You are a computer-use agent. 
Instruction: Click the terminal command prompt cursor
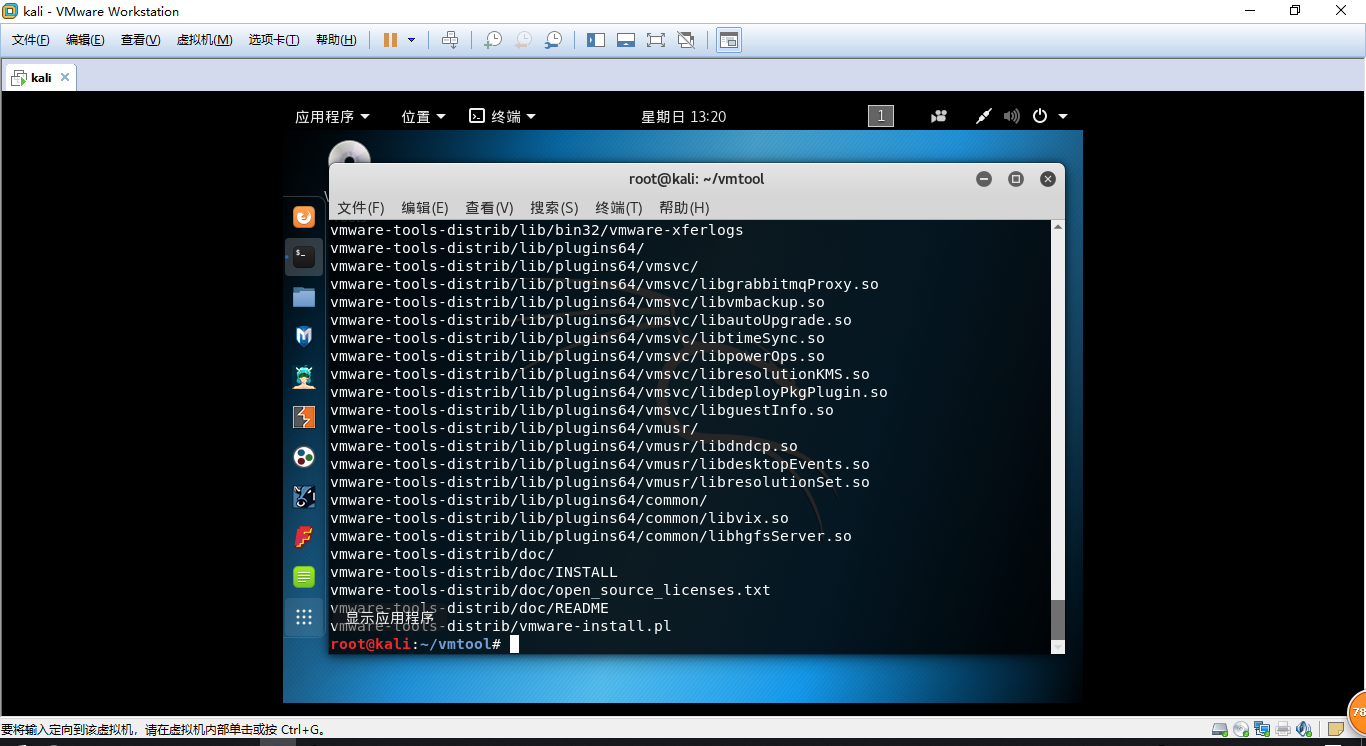pos(515,644)
